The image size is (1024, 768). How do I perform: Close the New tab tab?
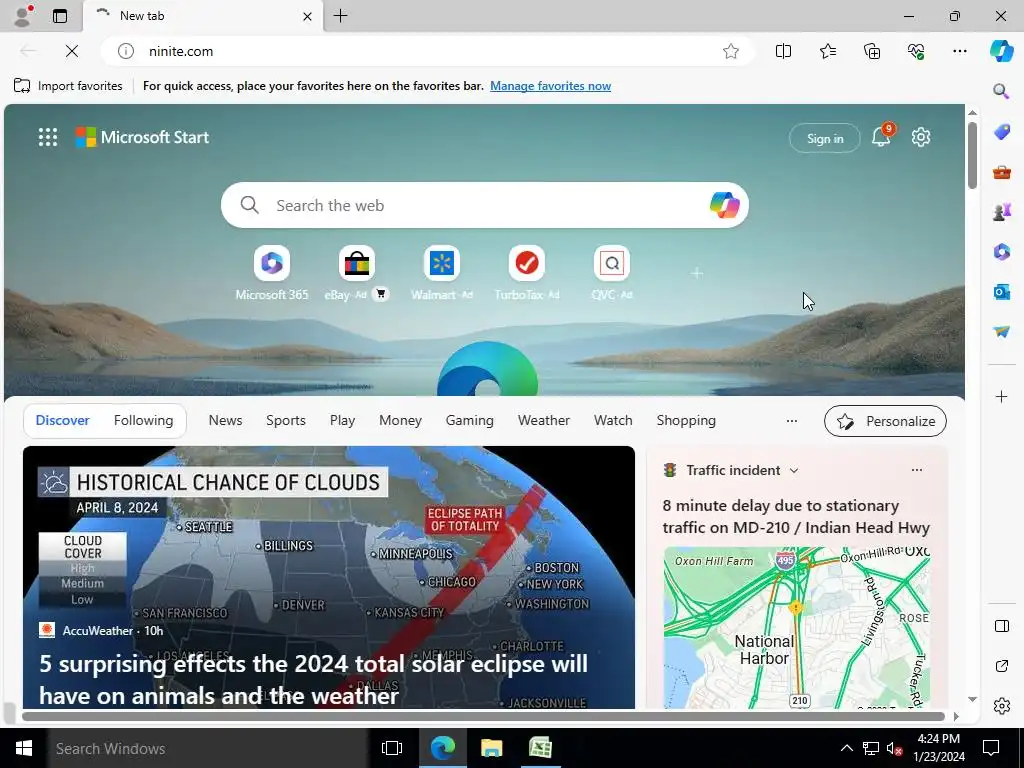307,16
